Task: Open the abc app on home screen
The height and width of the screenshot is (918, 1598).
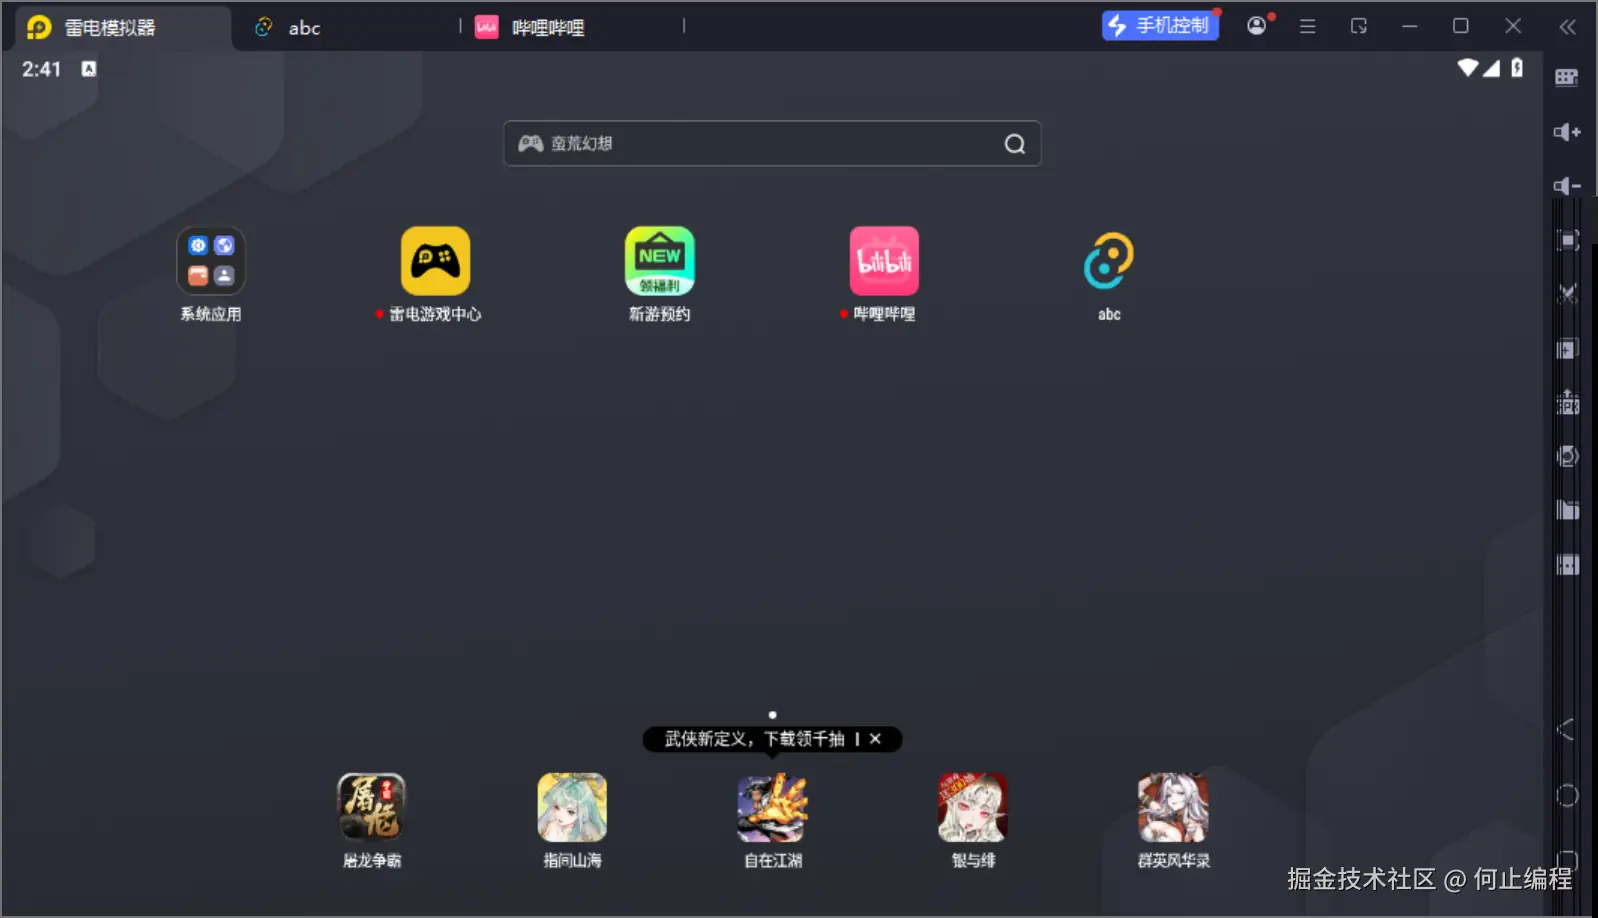Action: pos(1109,261)
